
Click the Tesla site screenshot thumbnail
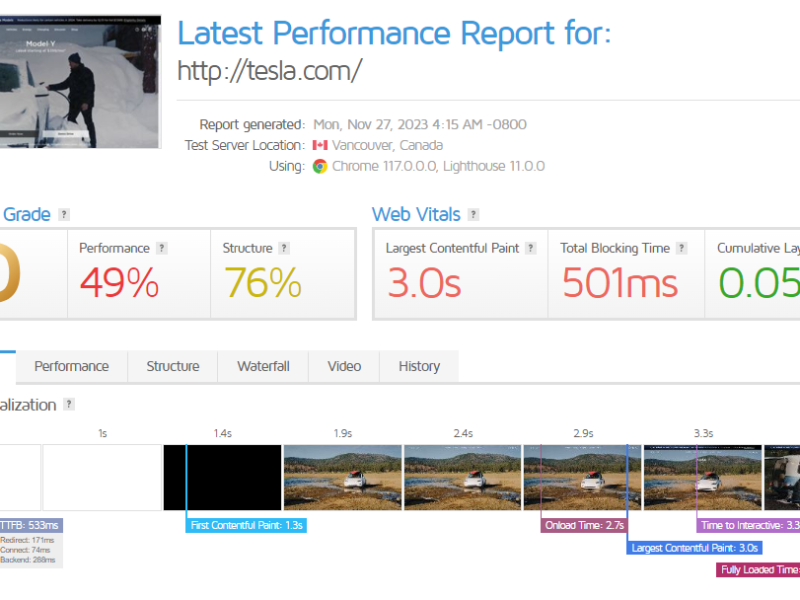pos(78,80)
